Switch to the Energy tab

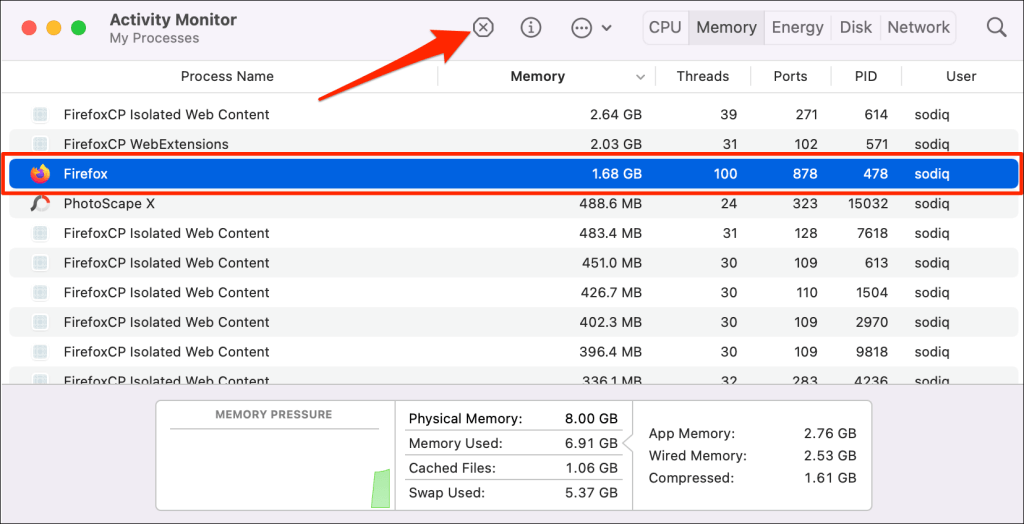tap(797, 27)
